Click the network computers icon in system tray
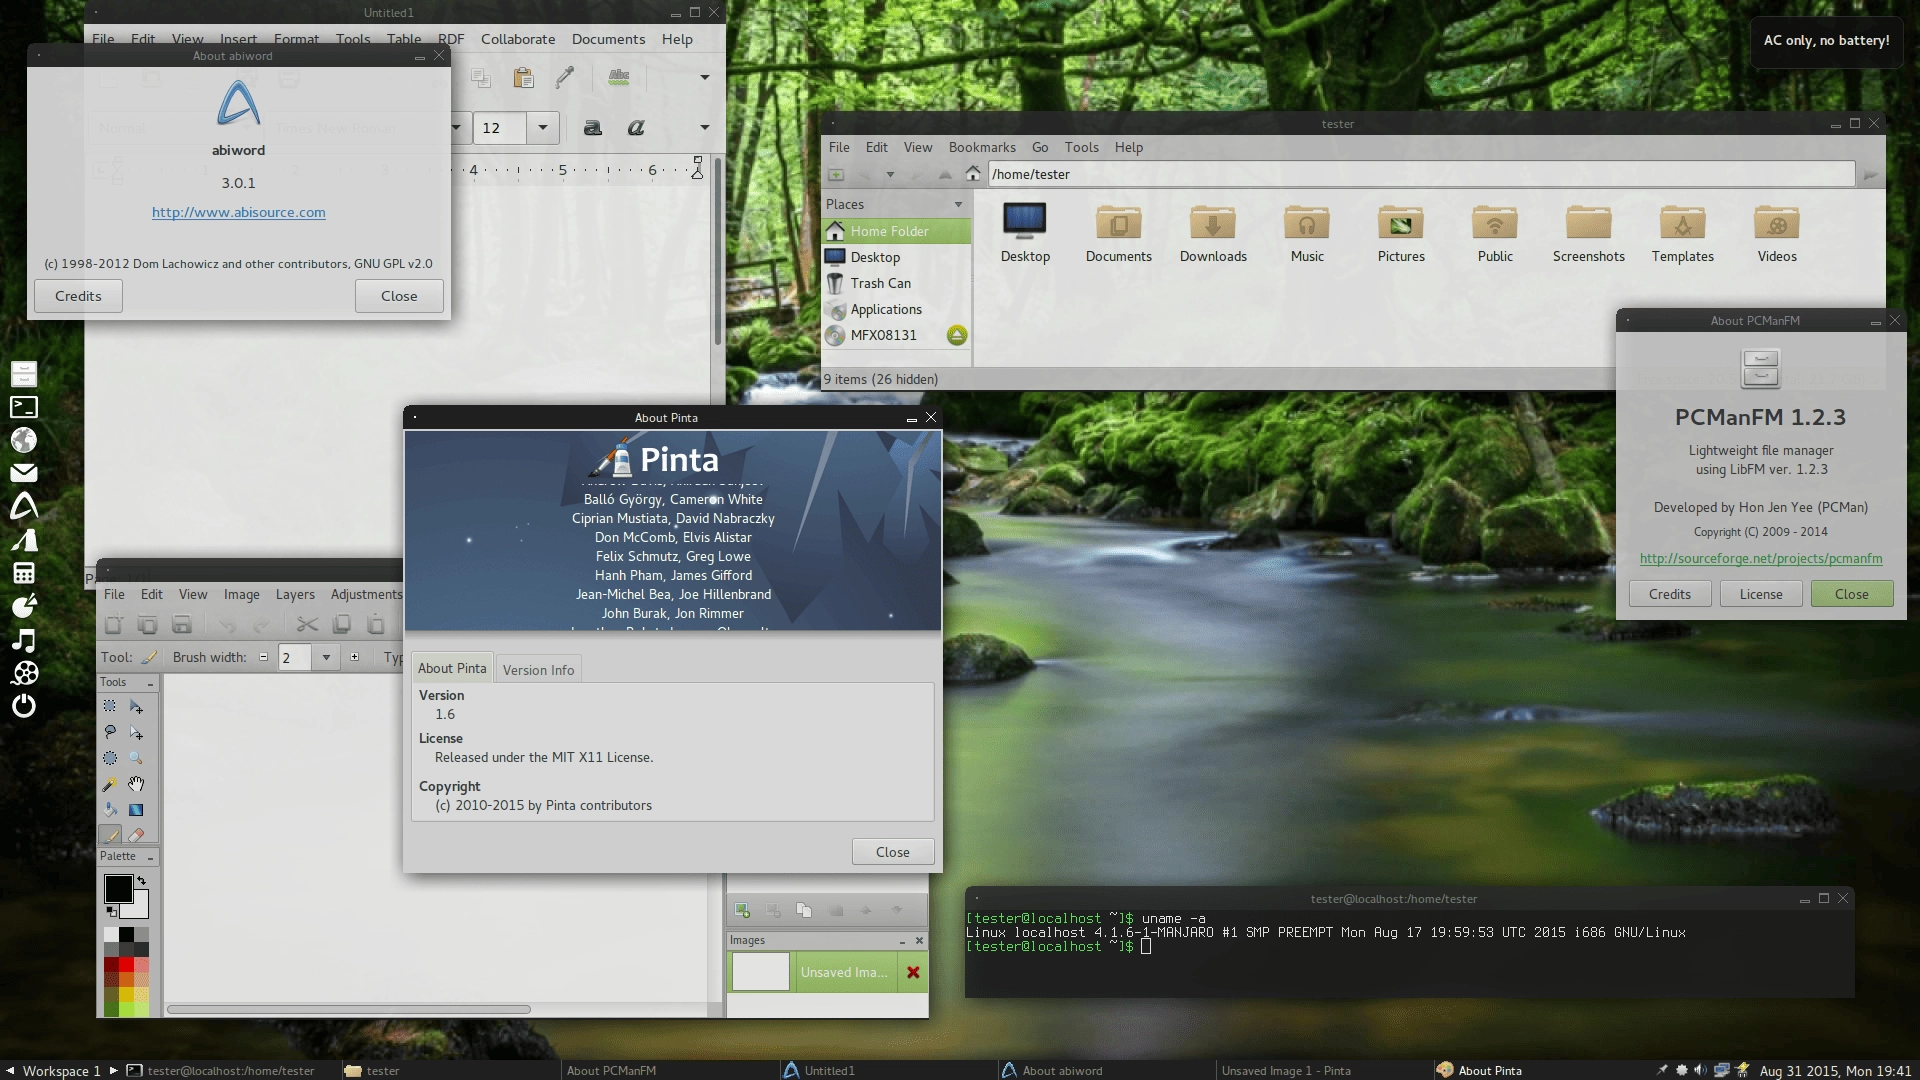The width and height of the screenshot is (1920, 1080). click(1721, 1070)
